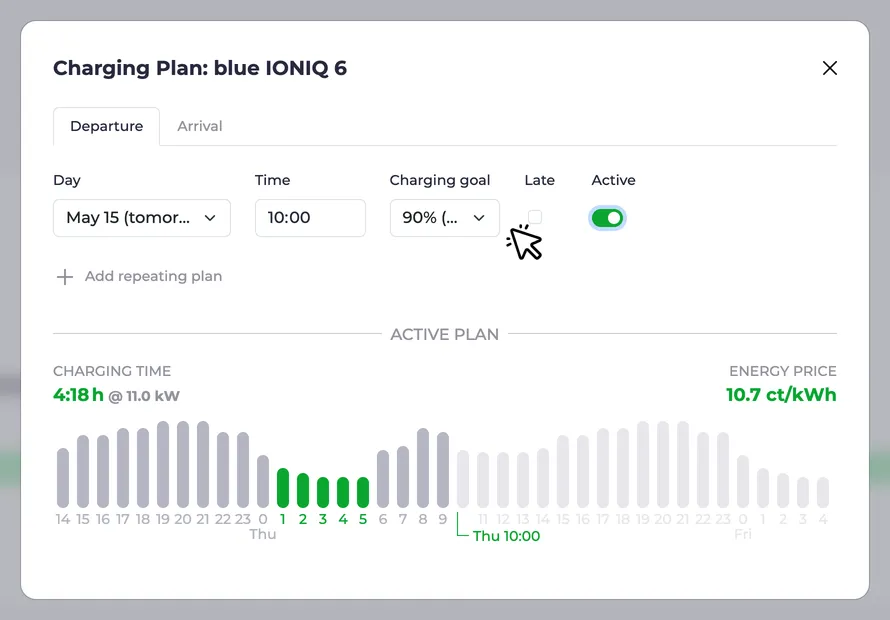890x620 pixels.
Task: Select the Departure tab
Action: pyautogui.click(x=106, y=126)
